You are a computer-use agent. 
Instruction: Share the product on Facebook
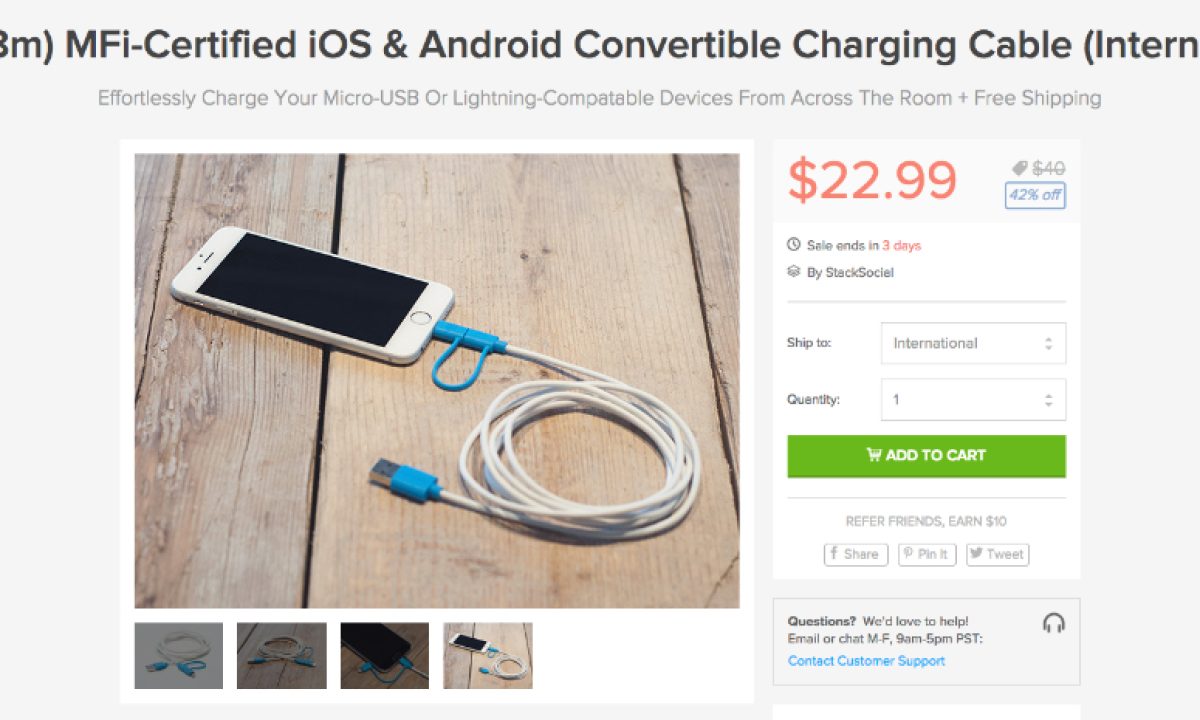pyautogui.click(x=855, y=554)
